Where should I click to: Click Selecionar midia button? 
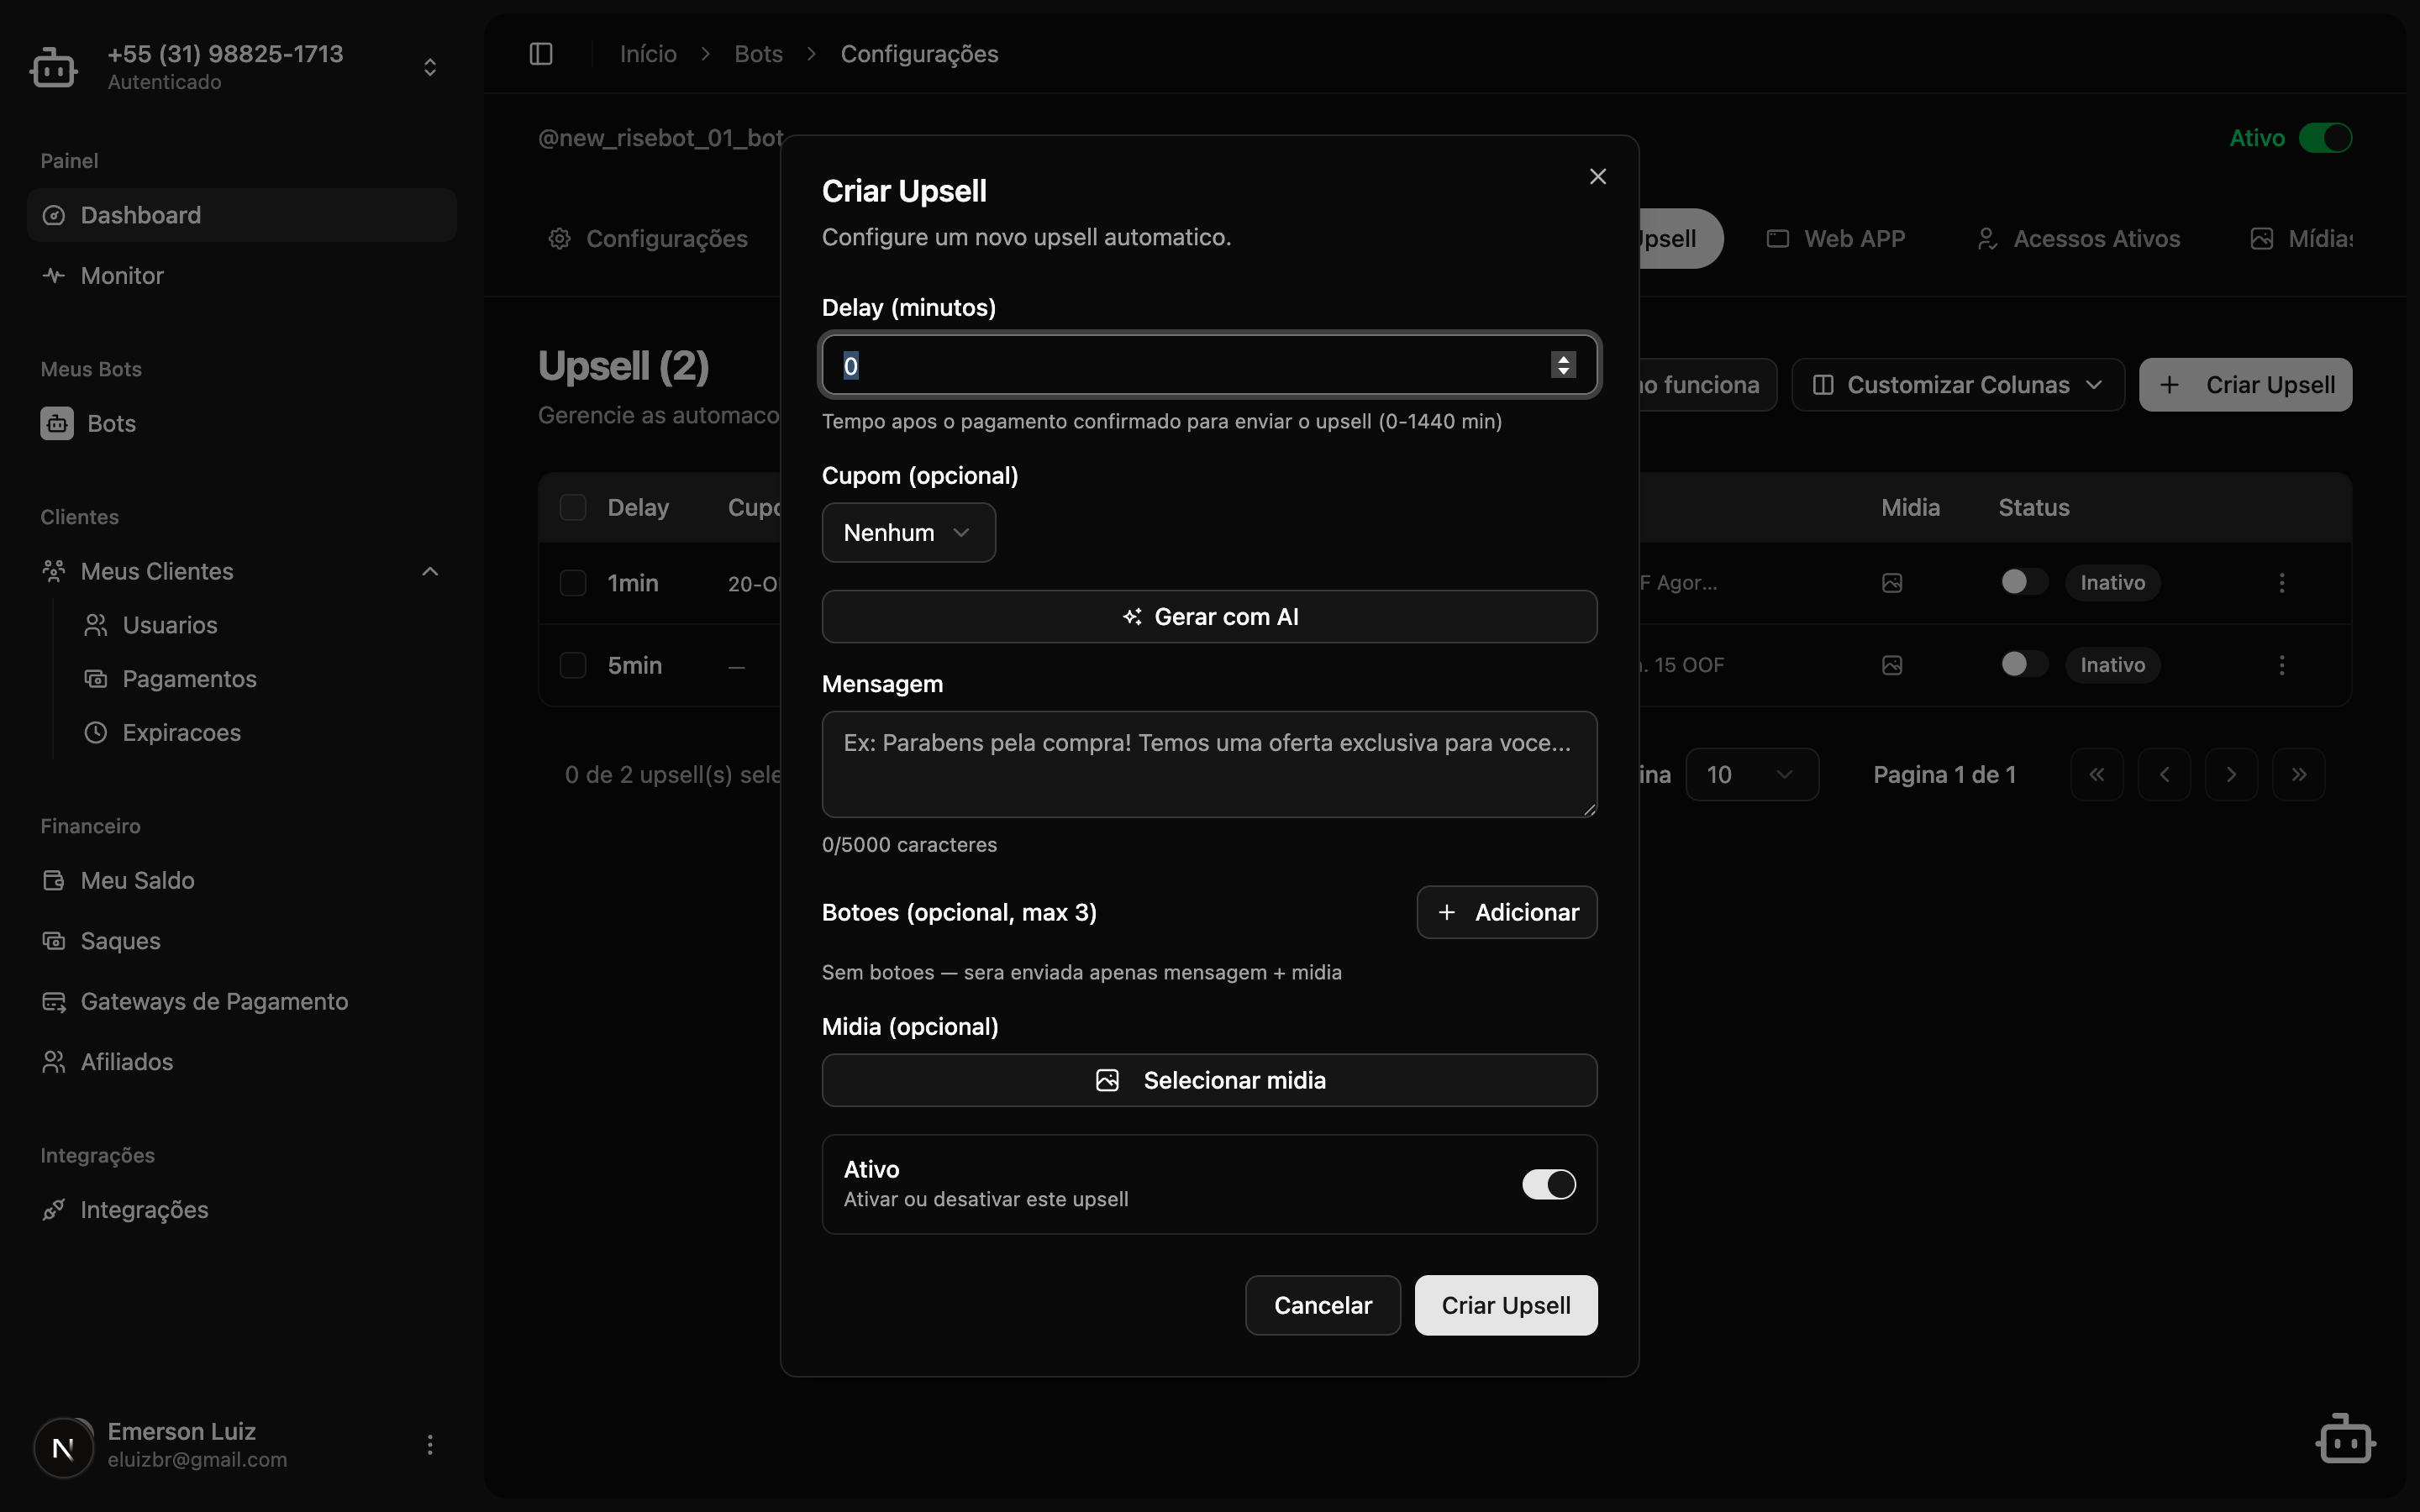coord(1209,1080)
